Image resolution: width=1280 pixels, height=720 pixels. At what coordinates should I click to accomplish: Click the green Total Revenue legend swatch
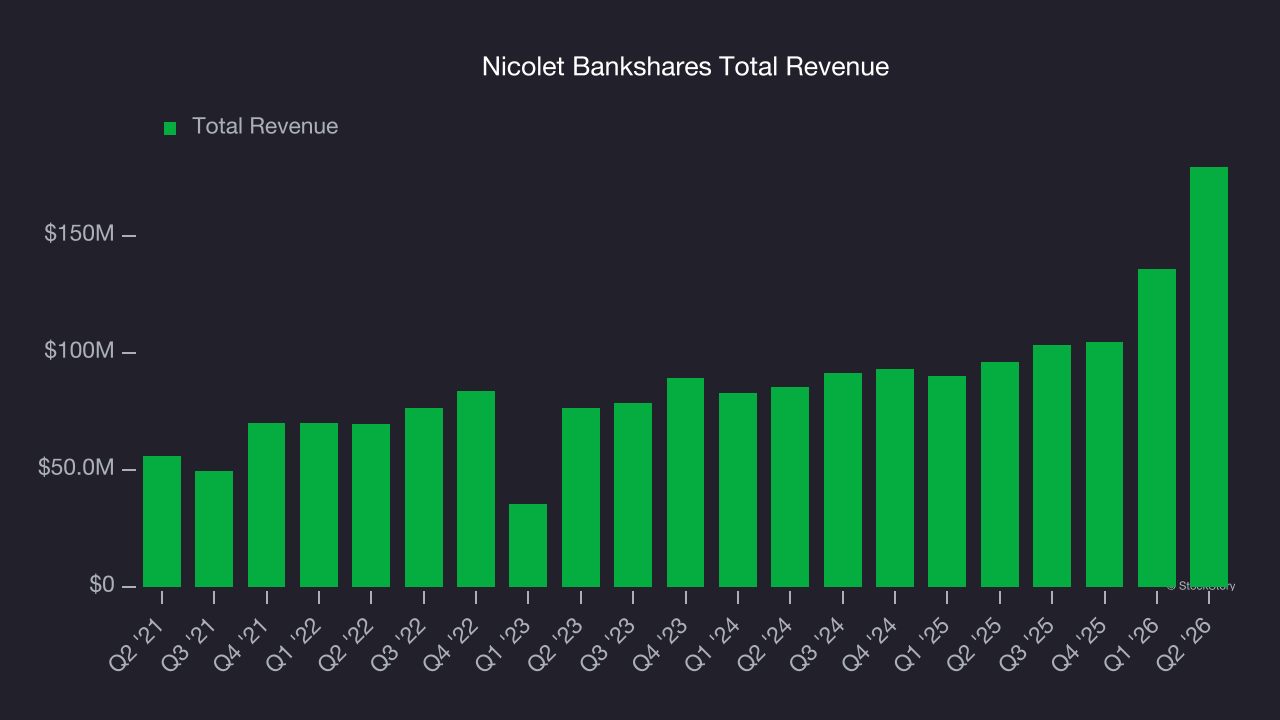tap(170, 128)
